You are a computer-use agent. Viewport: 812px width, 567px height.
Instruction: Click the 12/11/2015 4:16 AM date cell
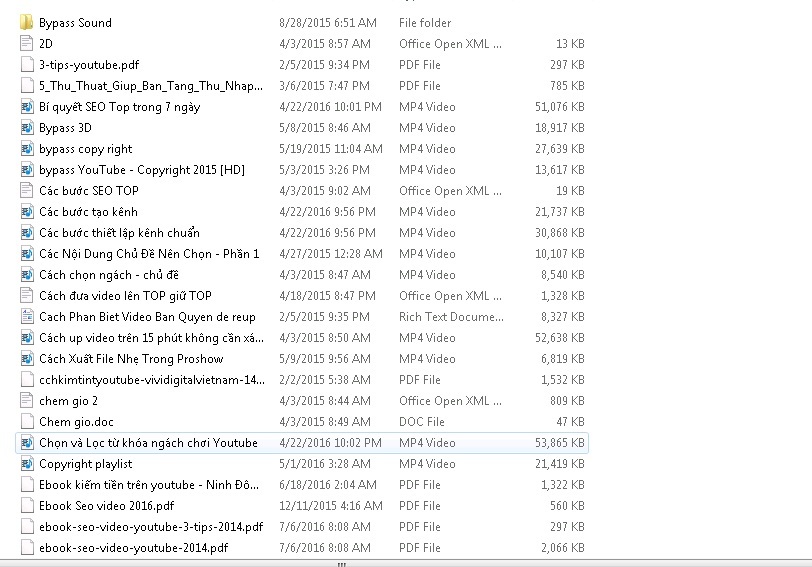point(331,506)
